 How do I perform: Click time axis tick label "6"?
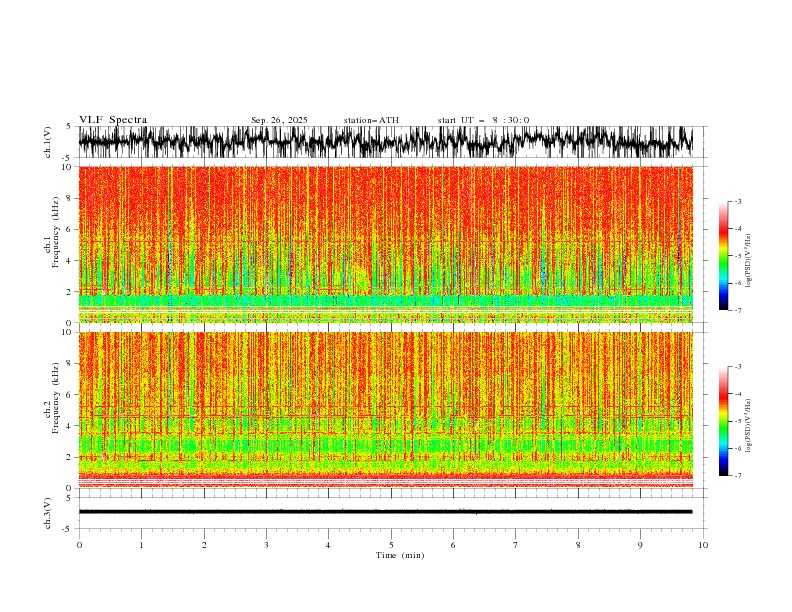click(x=453, y=545)
